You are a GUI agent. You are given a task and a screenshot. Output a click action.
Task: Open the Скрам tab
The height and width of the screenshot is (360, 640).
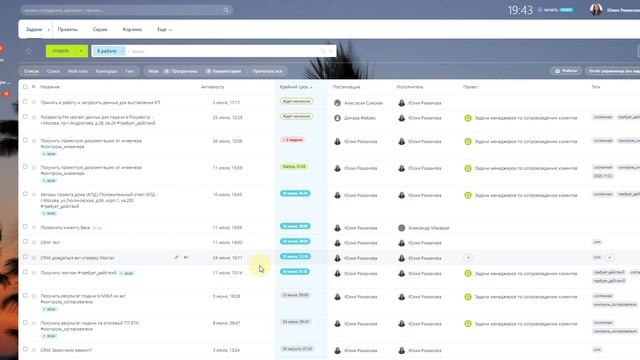pos(100,29)
